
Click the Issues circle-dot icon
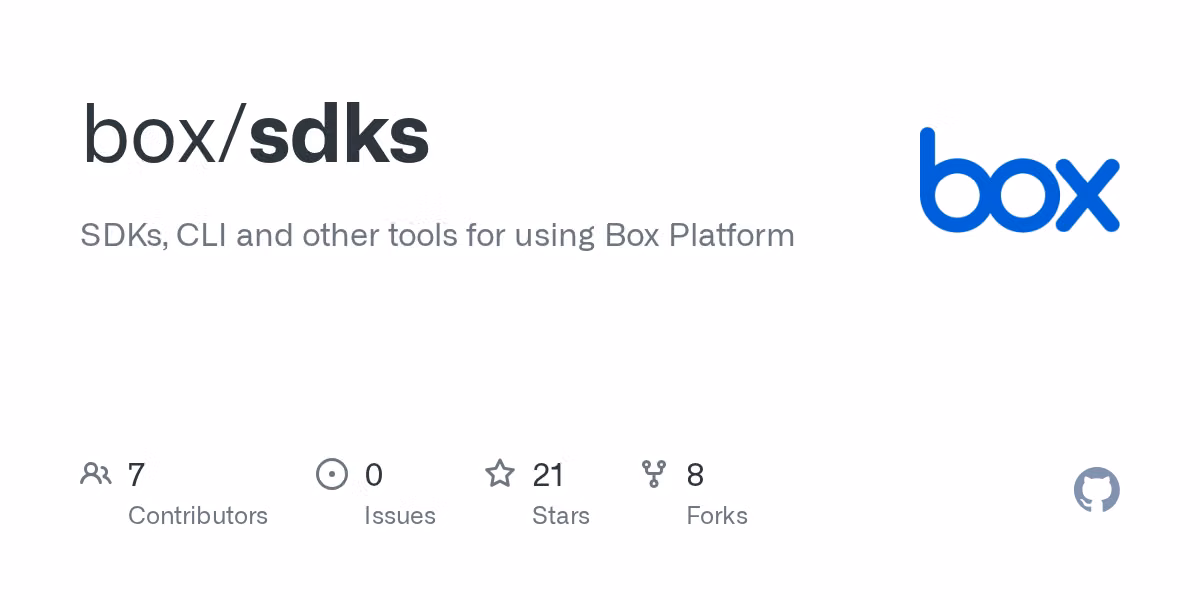[331, 474]
